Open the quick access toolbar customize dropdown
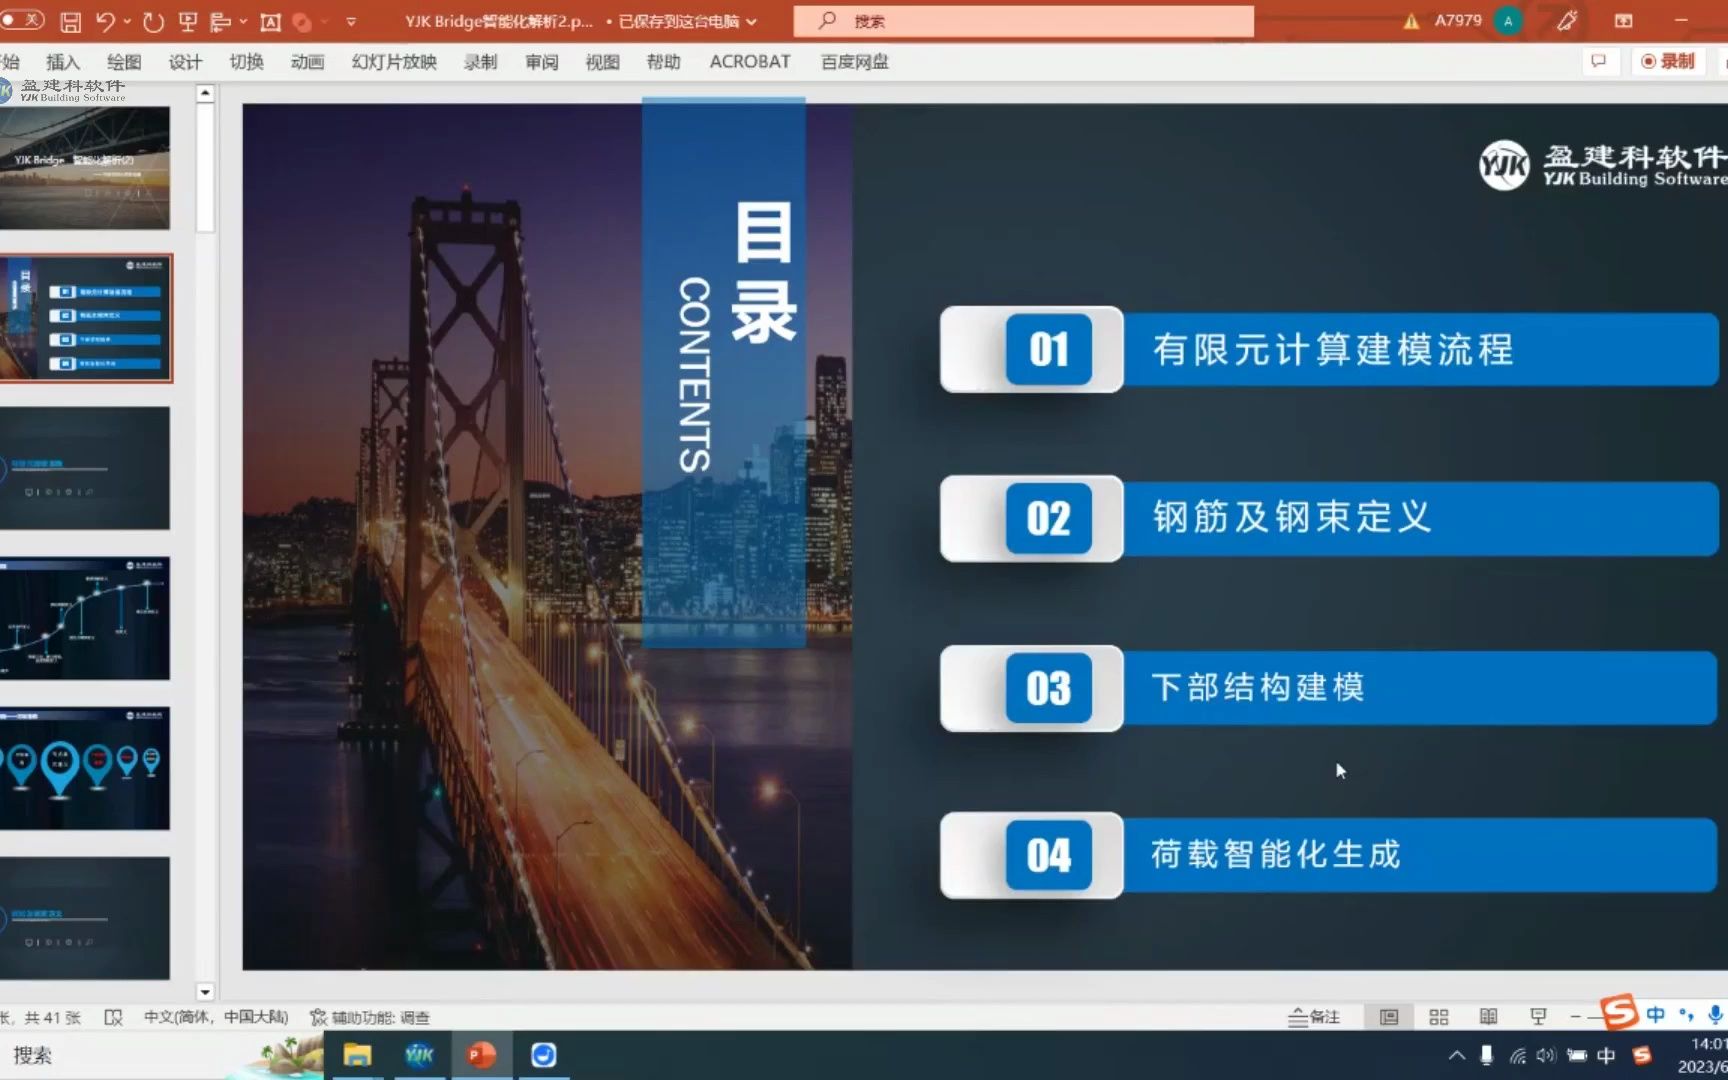Image resolution: width=1728 pixels, height=1080 pixels. (x=350, y=20)
